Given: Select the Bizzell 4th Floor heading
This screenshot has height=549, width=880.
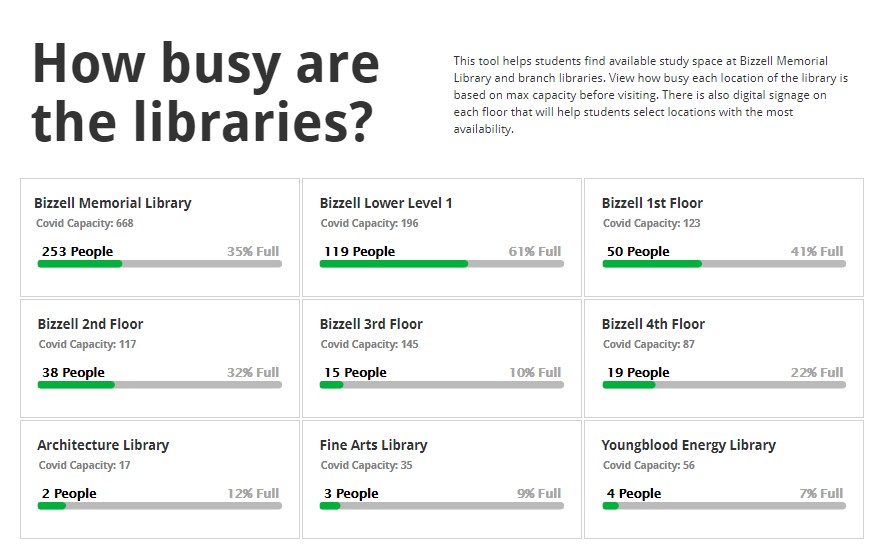Looking at the screenshot, I should click(x=653, y=324).
